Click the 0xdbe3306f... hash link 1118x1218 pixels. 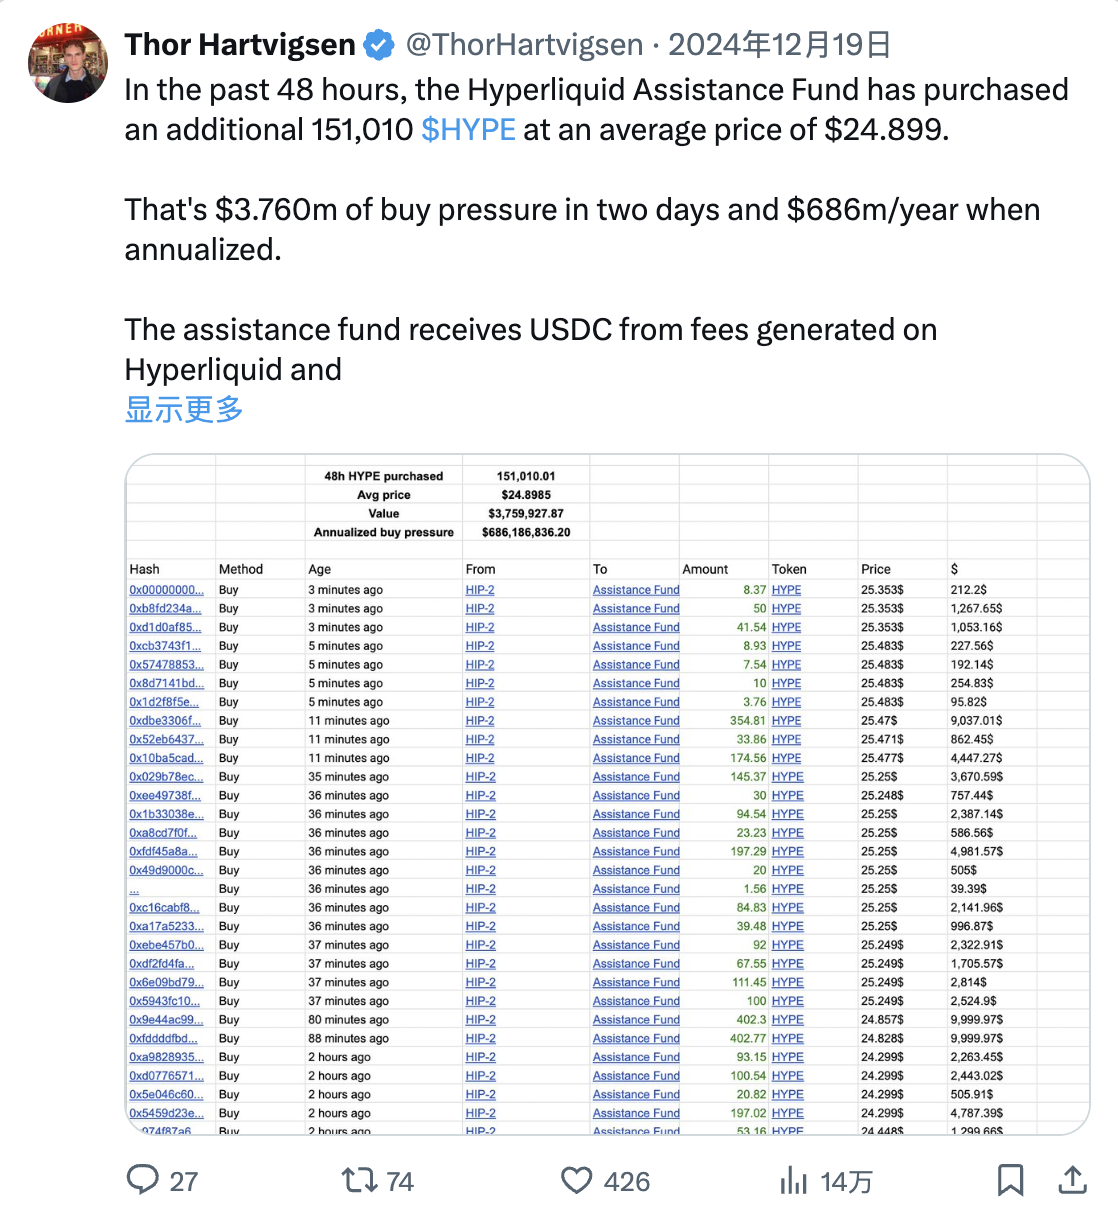(x=165, y=721)
